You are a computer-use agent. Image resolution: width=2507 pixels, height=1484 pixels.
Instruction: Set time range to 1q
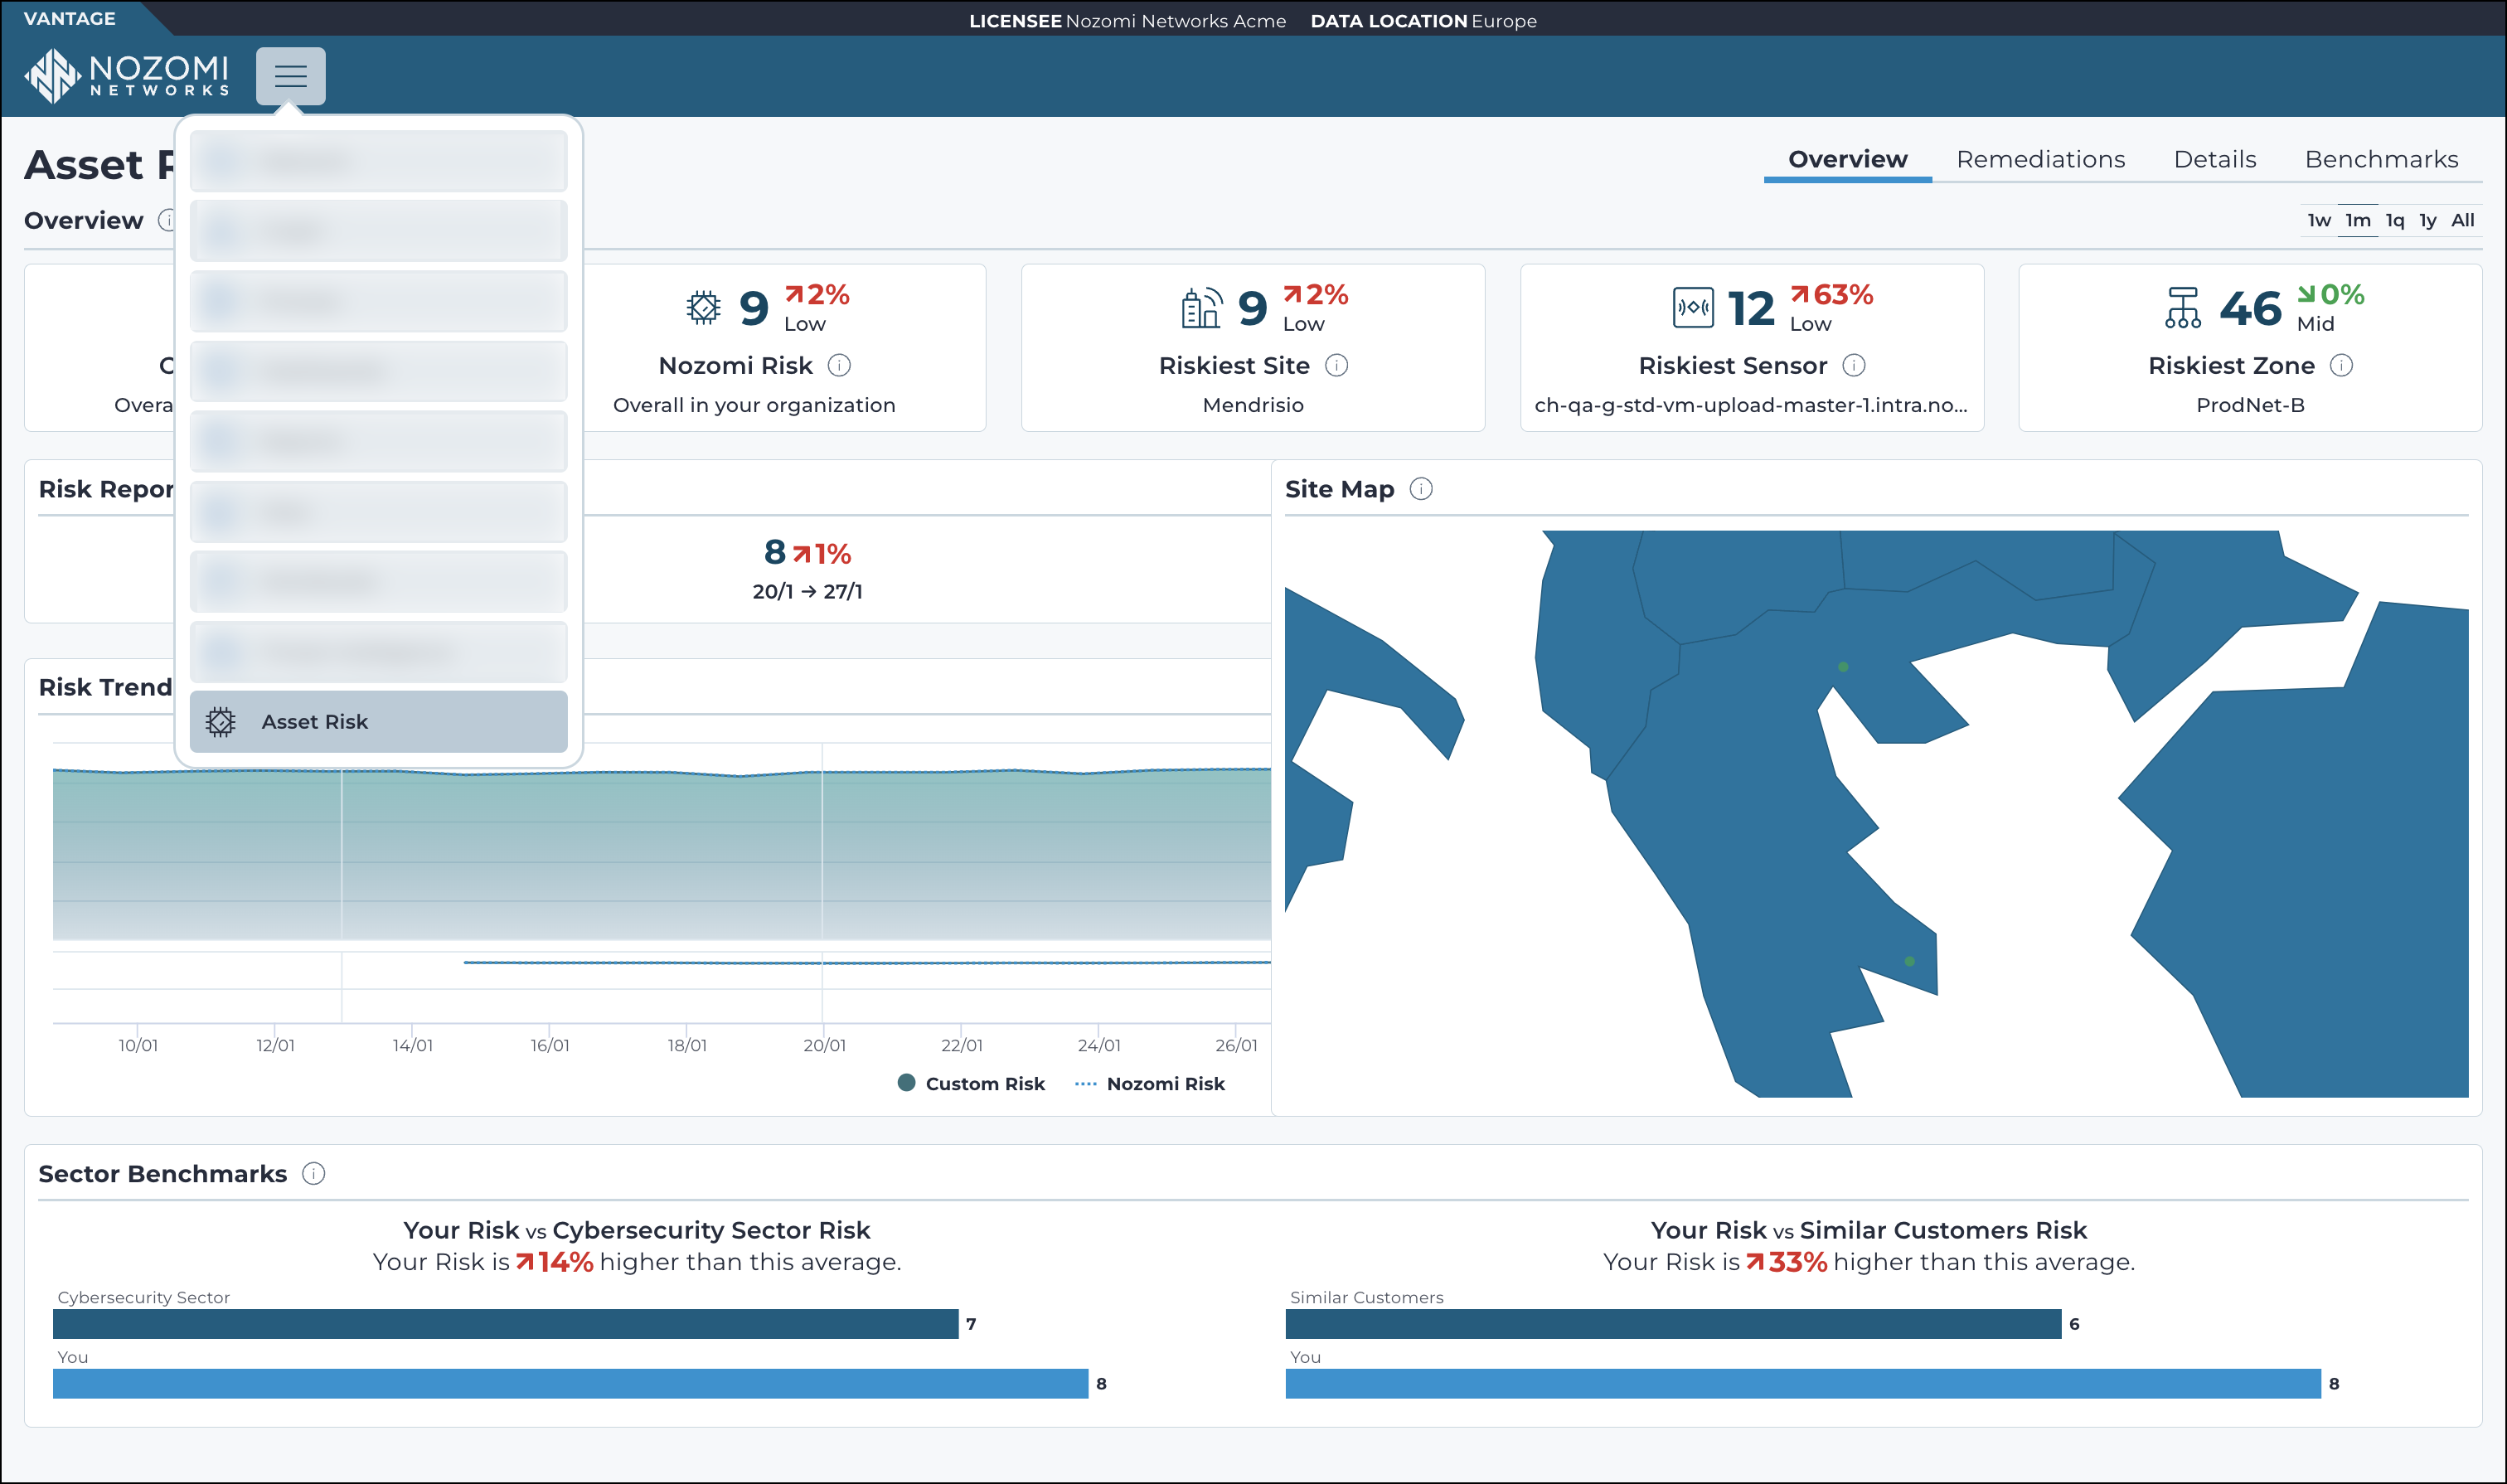(x=2394, y=220)
